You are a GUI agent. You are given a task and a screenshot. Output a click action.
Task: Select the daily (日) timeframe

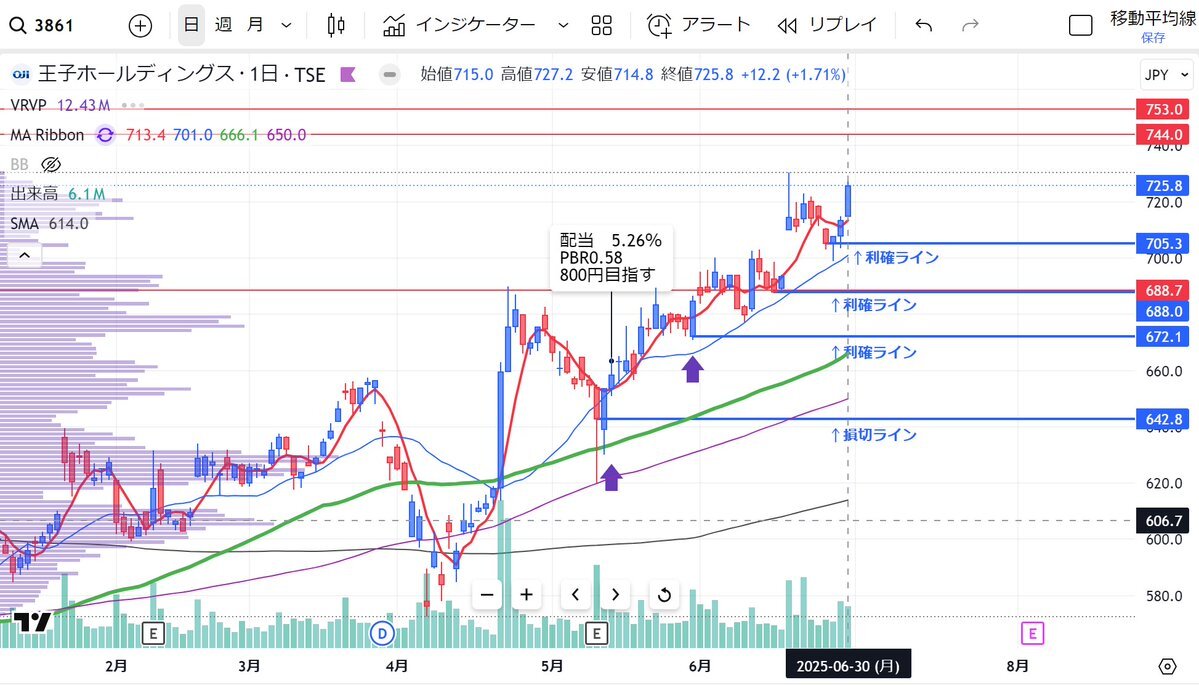[x=191, y=24]
